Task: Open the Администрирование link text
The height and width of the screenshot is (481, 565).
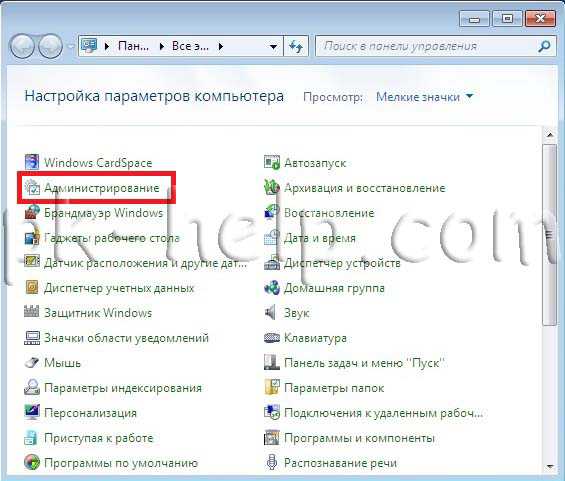Action: pyautogui.click(x=102, y=188)
